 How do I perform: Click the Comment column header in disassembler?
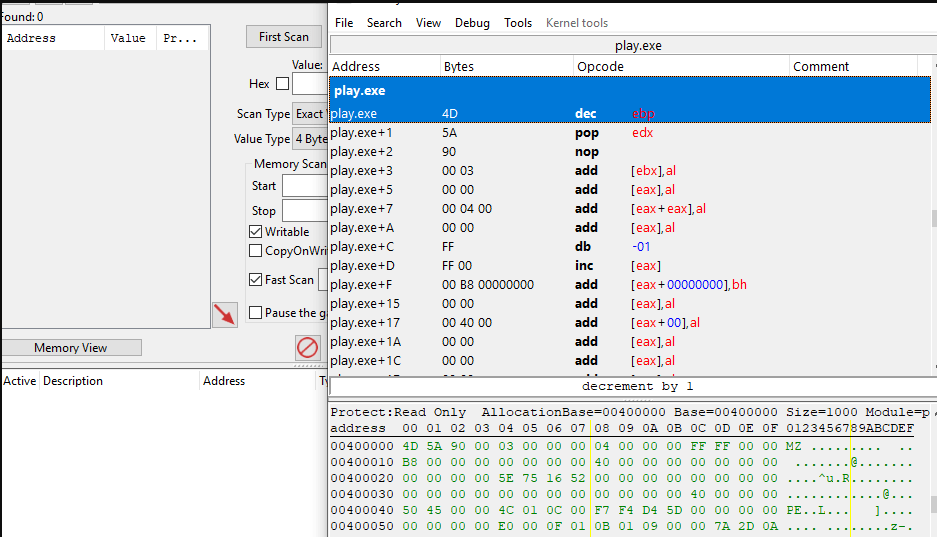pos(853,66)
